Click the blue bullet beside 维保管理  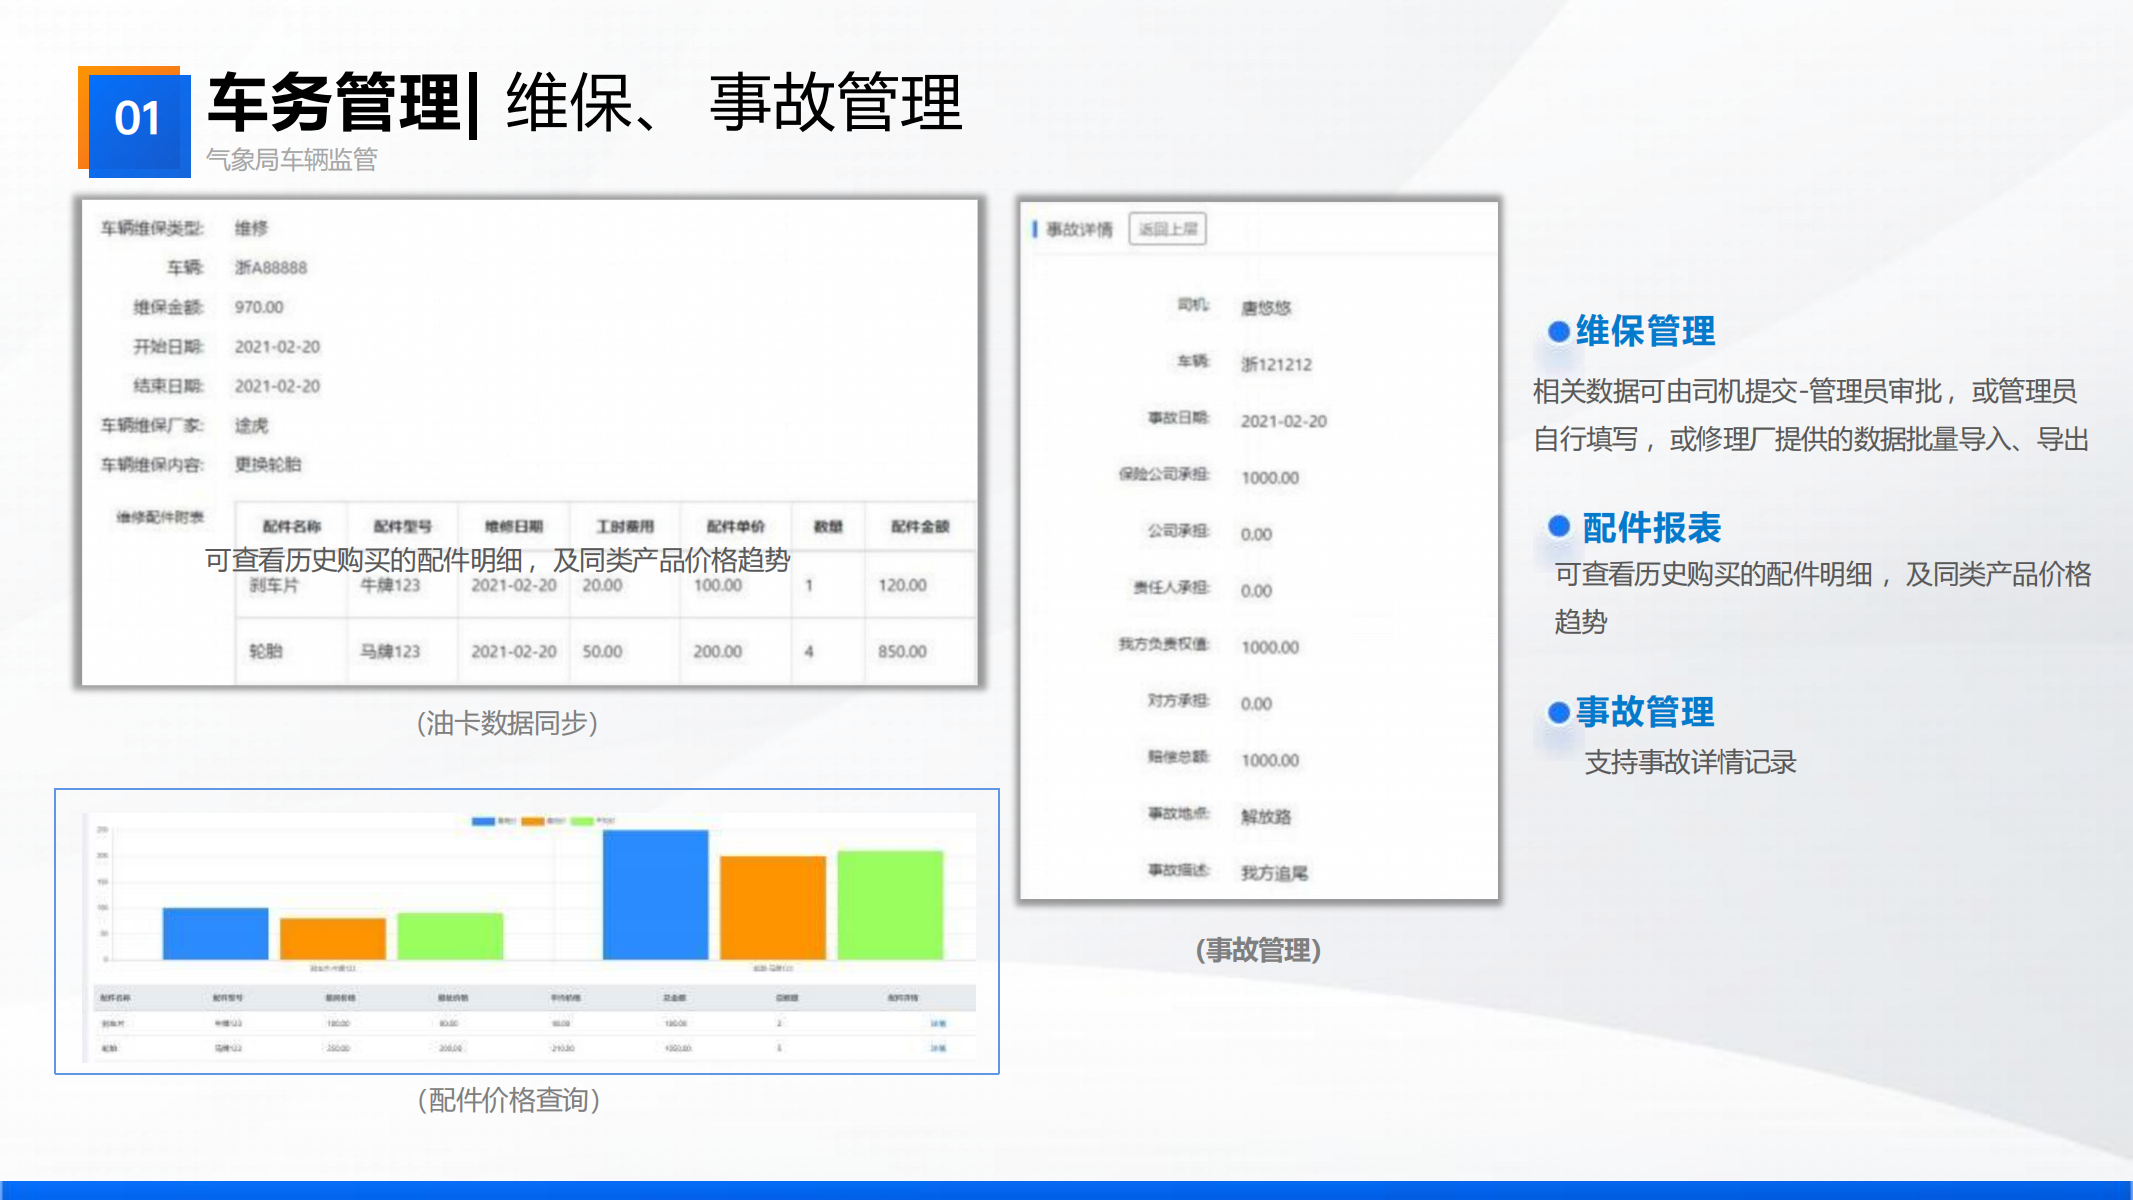coord(1558,332)
